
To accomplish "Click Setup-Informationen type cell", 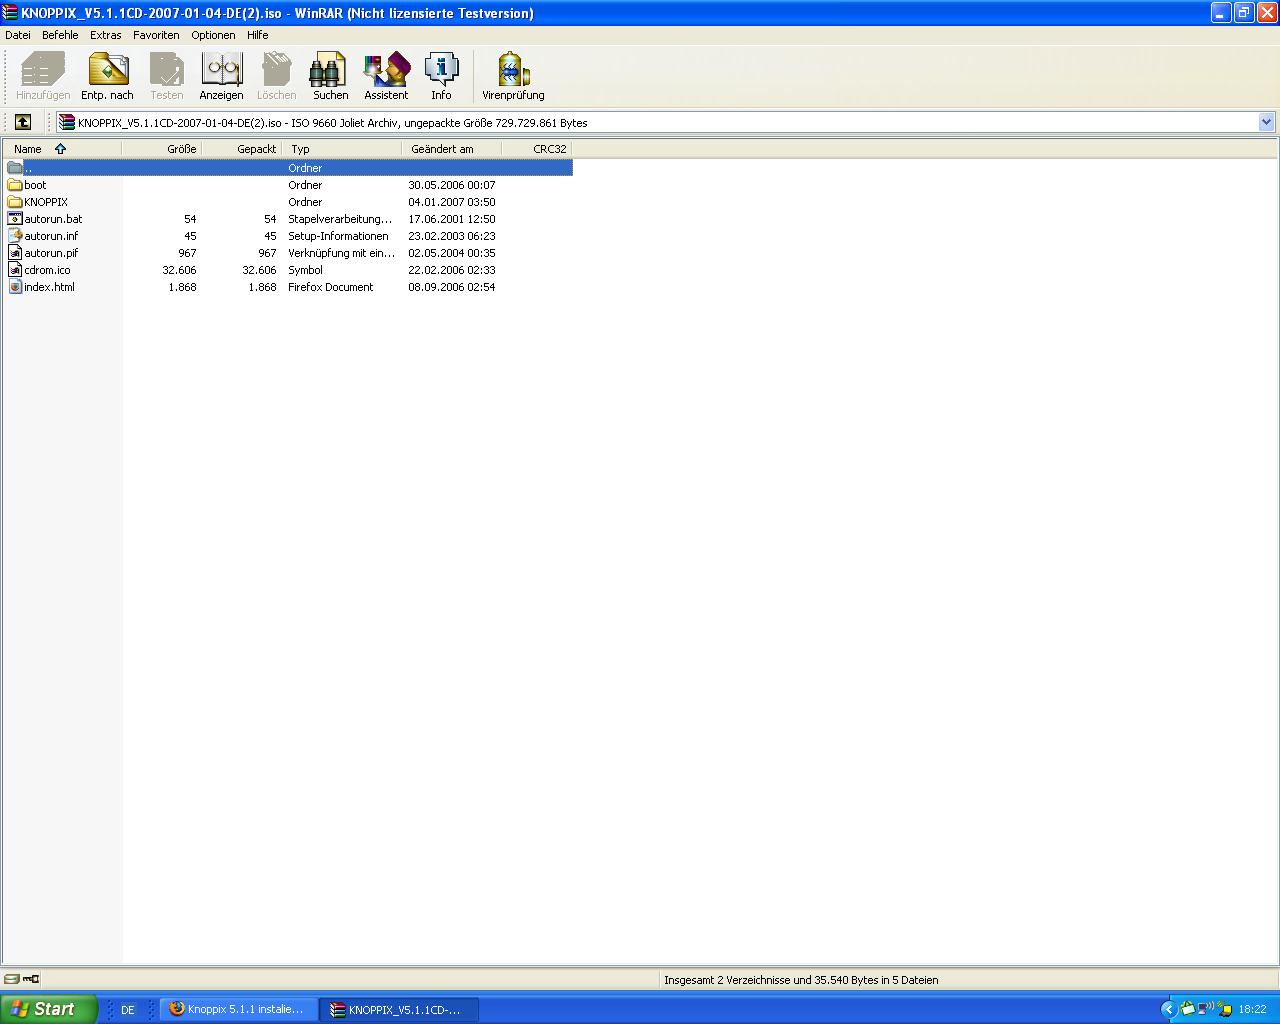I will click(338, 236).
